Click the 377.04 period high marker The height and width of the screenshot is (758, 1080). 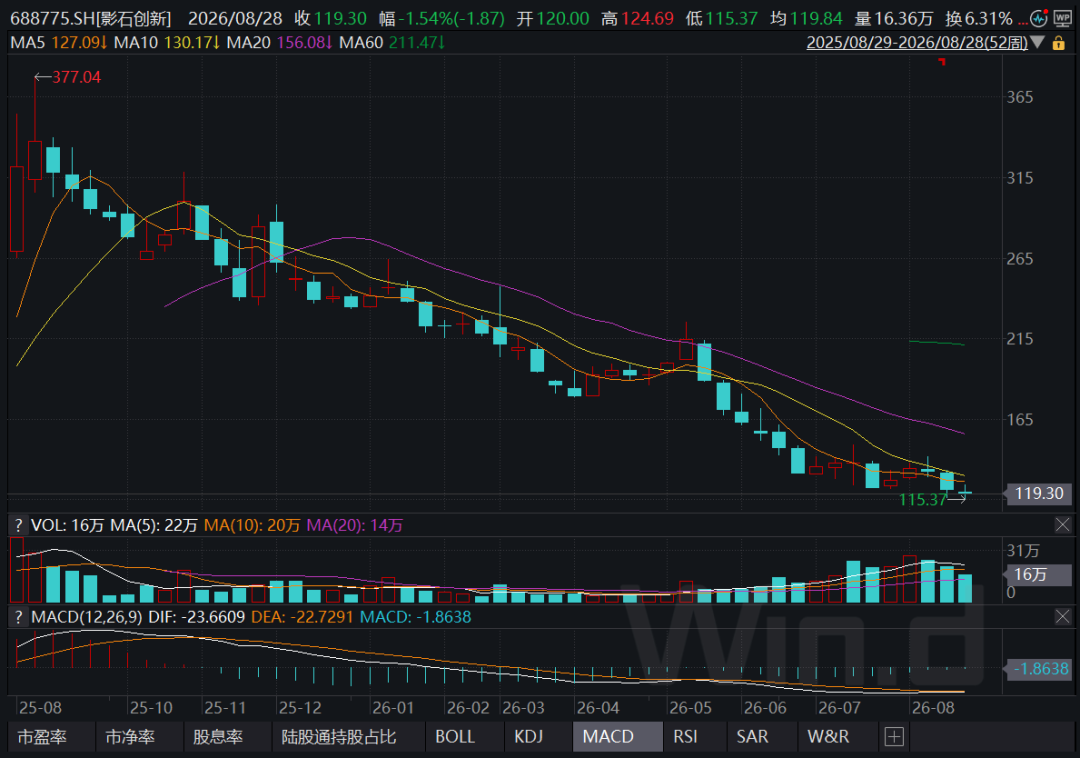[x=76, y=77]
